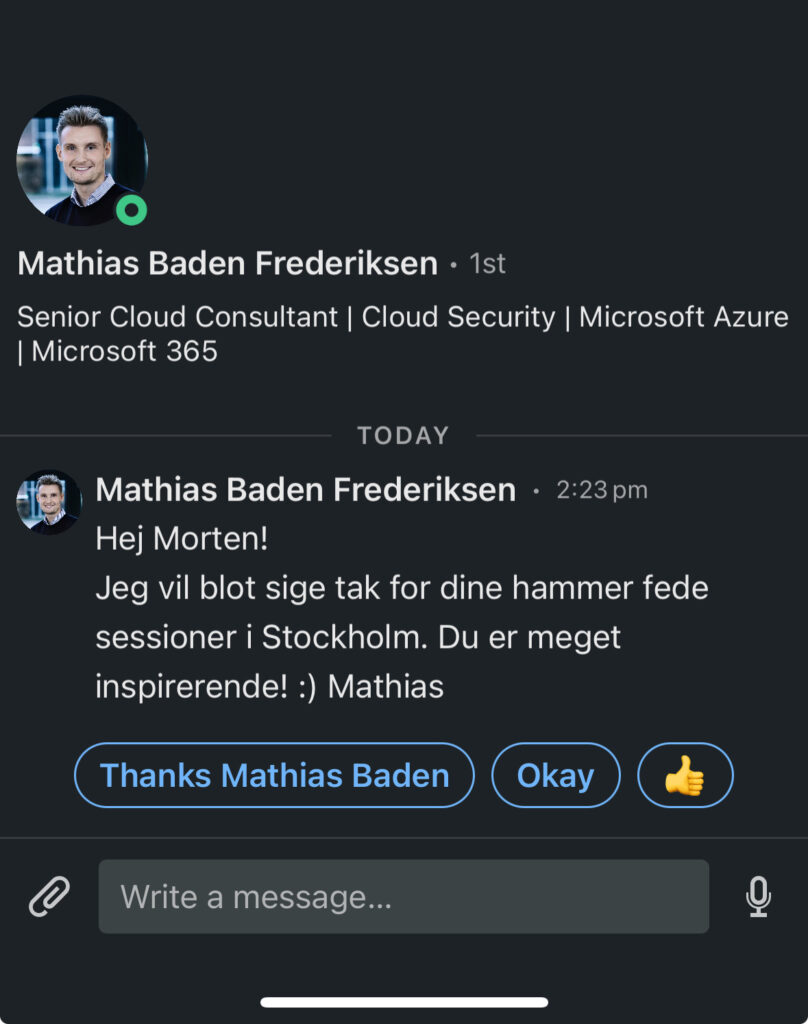Screen dimensions: 808x1024
Task: Tap the green online status indicator
Action: (131, 210)
